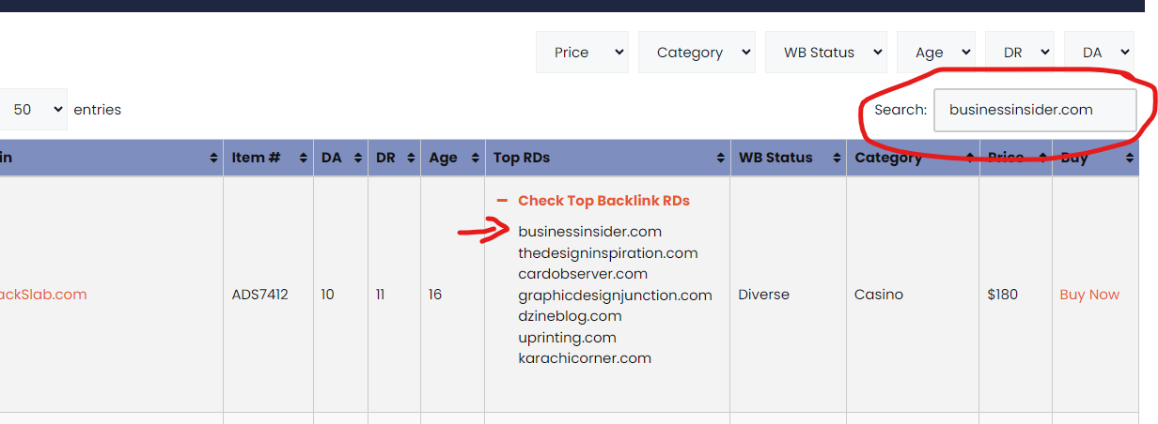Select karachicorner.com in the backlink list
Image resolution: width=1158 pixels, height=424 pixels.
click(585, 359)
